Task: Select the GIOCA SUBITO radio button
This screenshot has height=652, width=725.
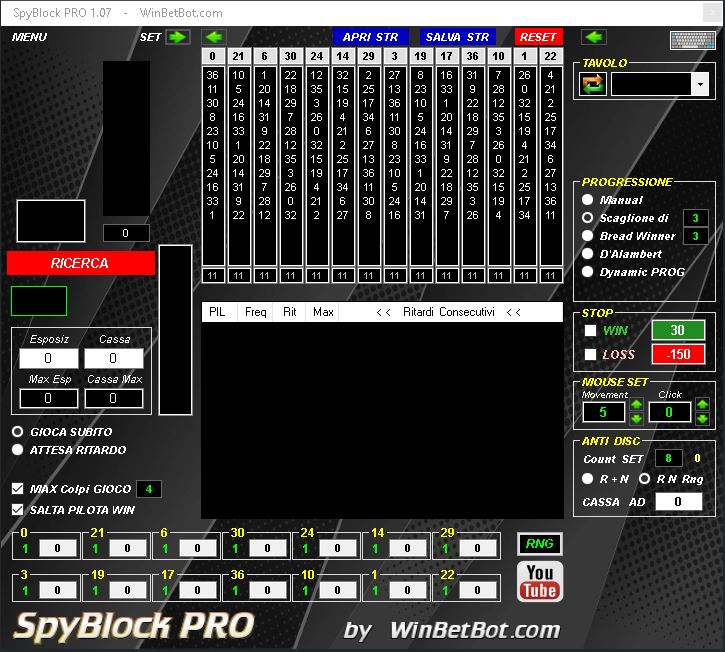Action: (17, 432)
